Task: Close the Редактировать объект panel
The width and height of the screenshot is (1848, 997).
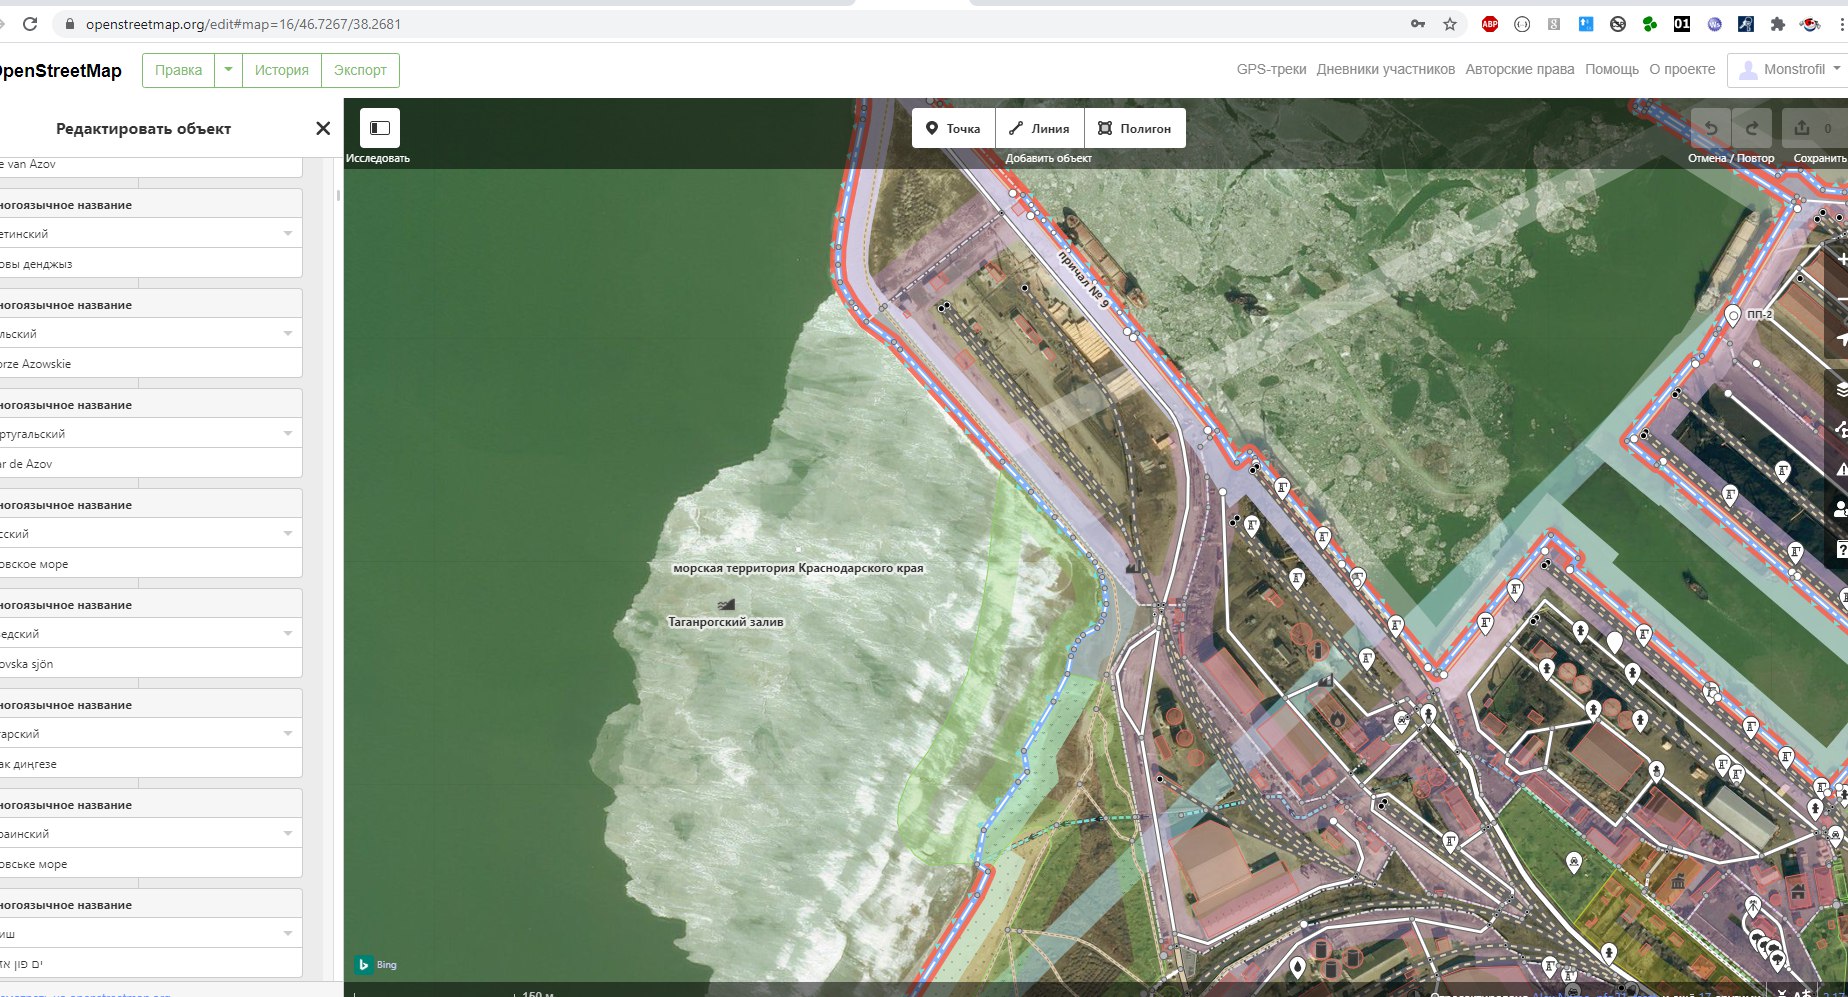Action: pos(323,128)
